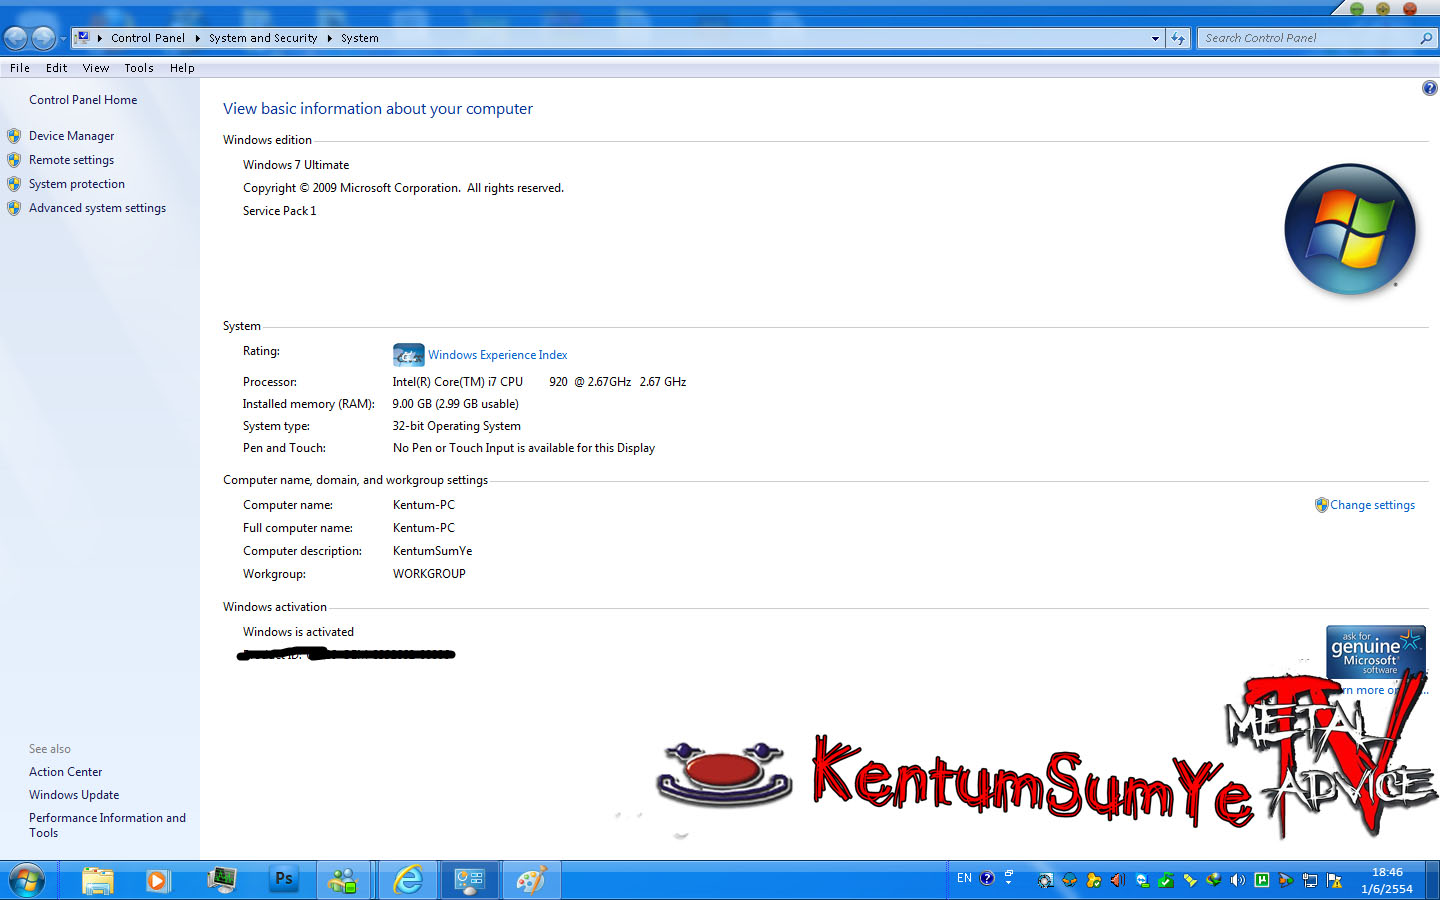The image size is (1440, 900).
Task: Click Change settings for computer name
Action: (x=1372, y=505)
